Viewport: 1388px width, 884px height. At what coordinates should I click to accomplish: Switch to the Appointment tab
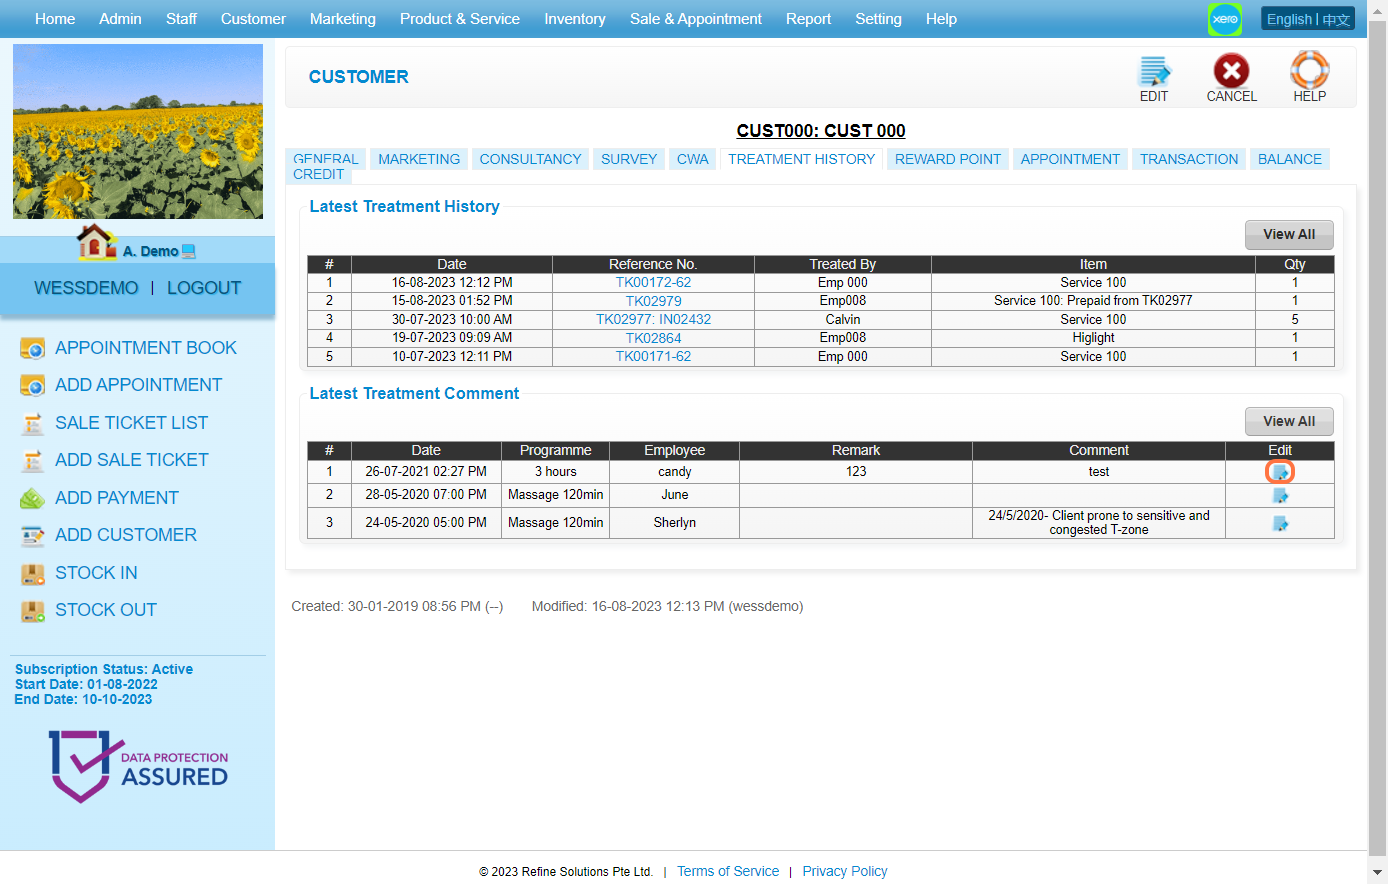1070,159
